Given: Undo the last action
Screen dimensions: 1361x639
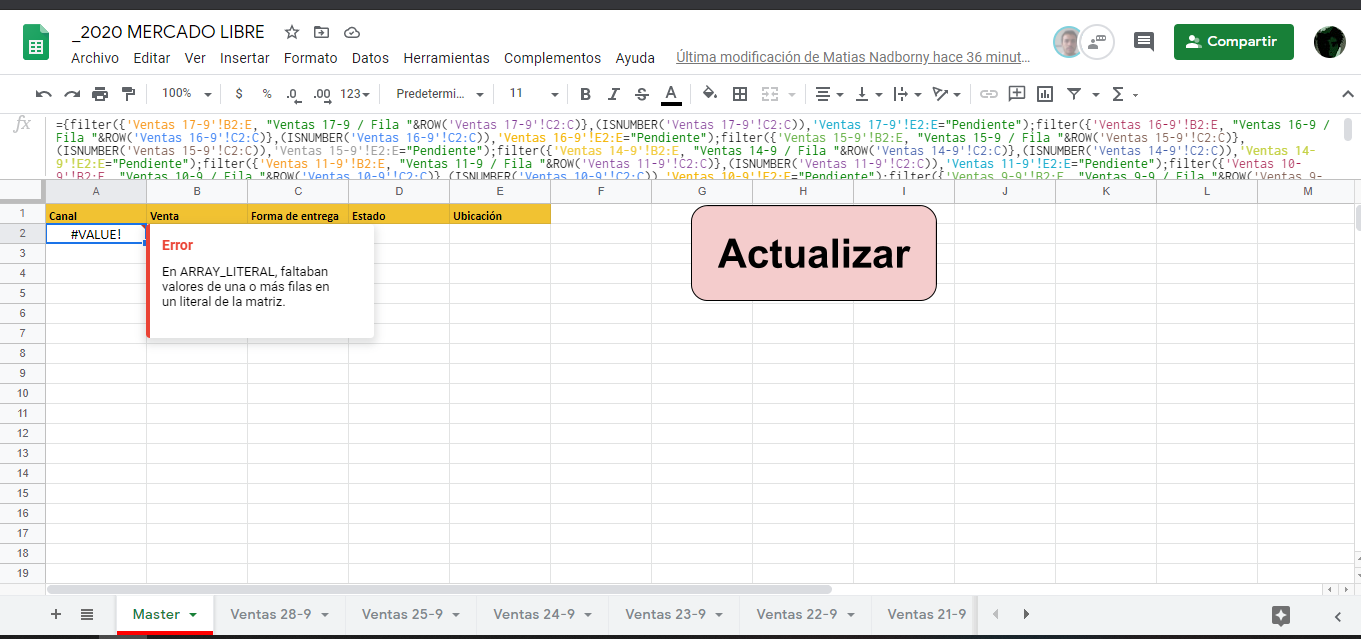Looking at the screenshot, I should (x=44, y=94).
